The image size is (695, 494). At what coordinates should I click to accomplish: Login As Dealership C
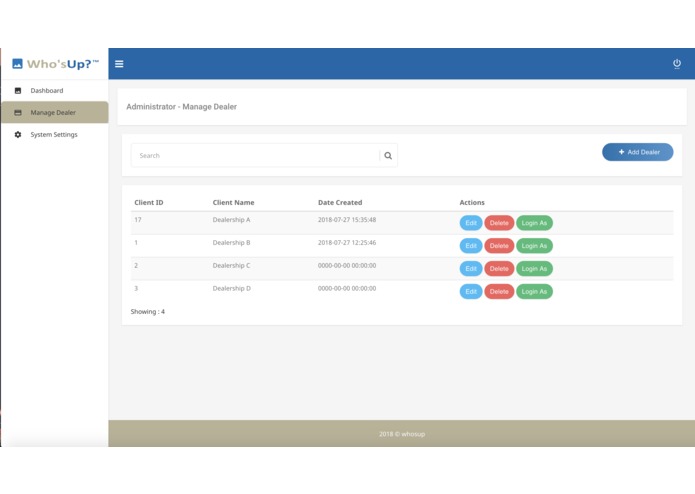click(x=535, y=268)
